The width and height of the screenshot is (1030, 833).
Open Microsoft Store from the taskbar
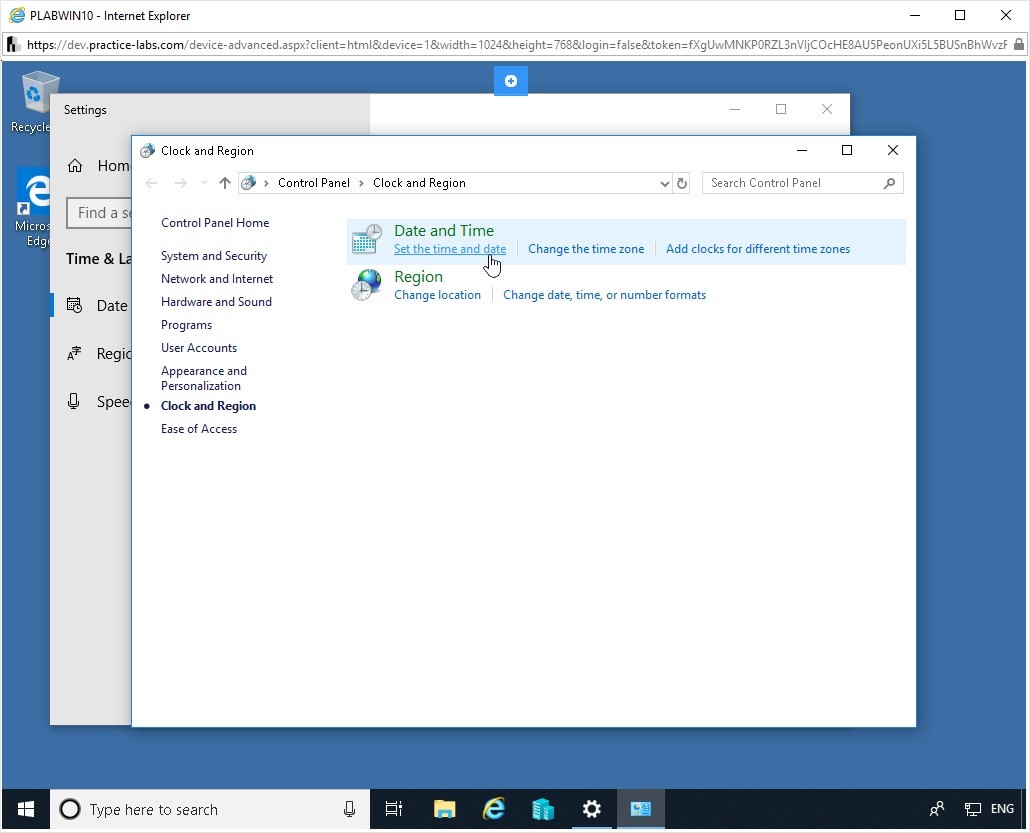(x=543, y=809)
